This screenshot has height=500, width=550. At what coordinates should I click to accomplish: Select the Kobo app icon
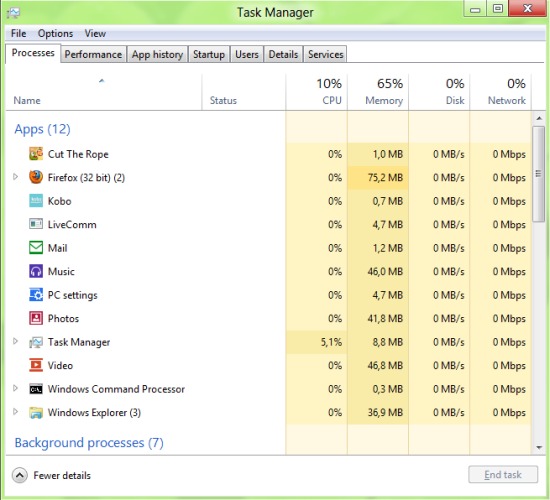tap(36, 201)
